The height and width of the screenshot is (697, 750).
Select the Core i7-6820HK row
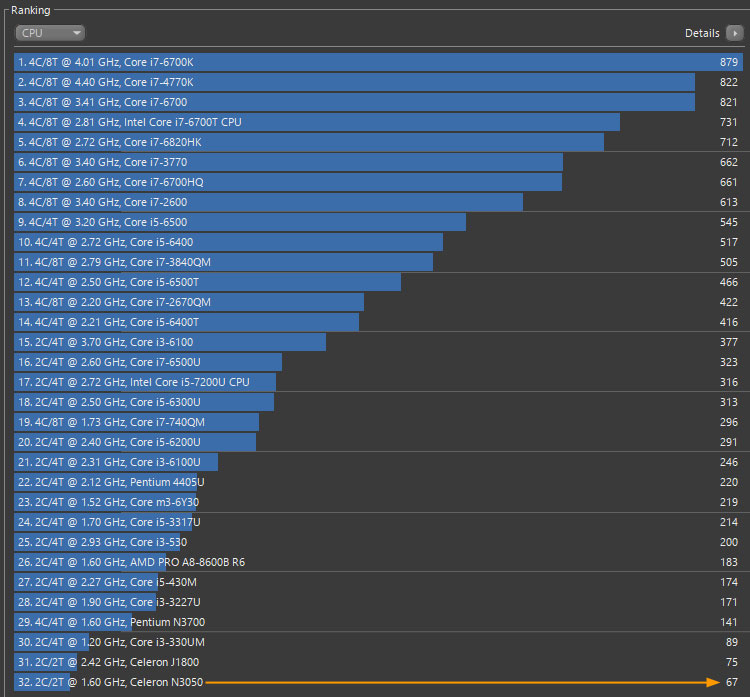tap(378, 142)
